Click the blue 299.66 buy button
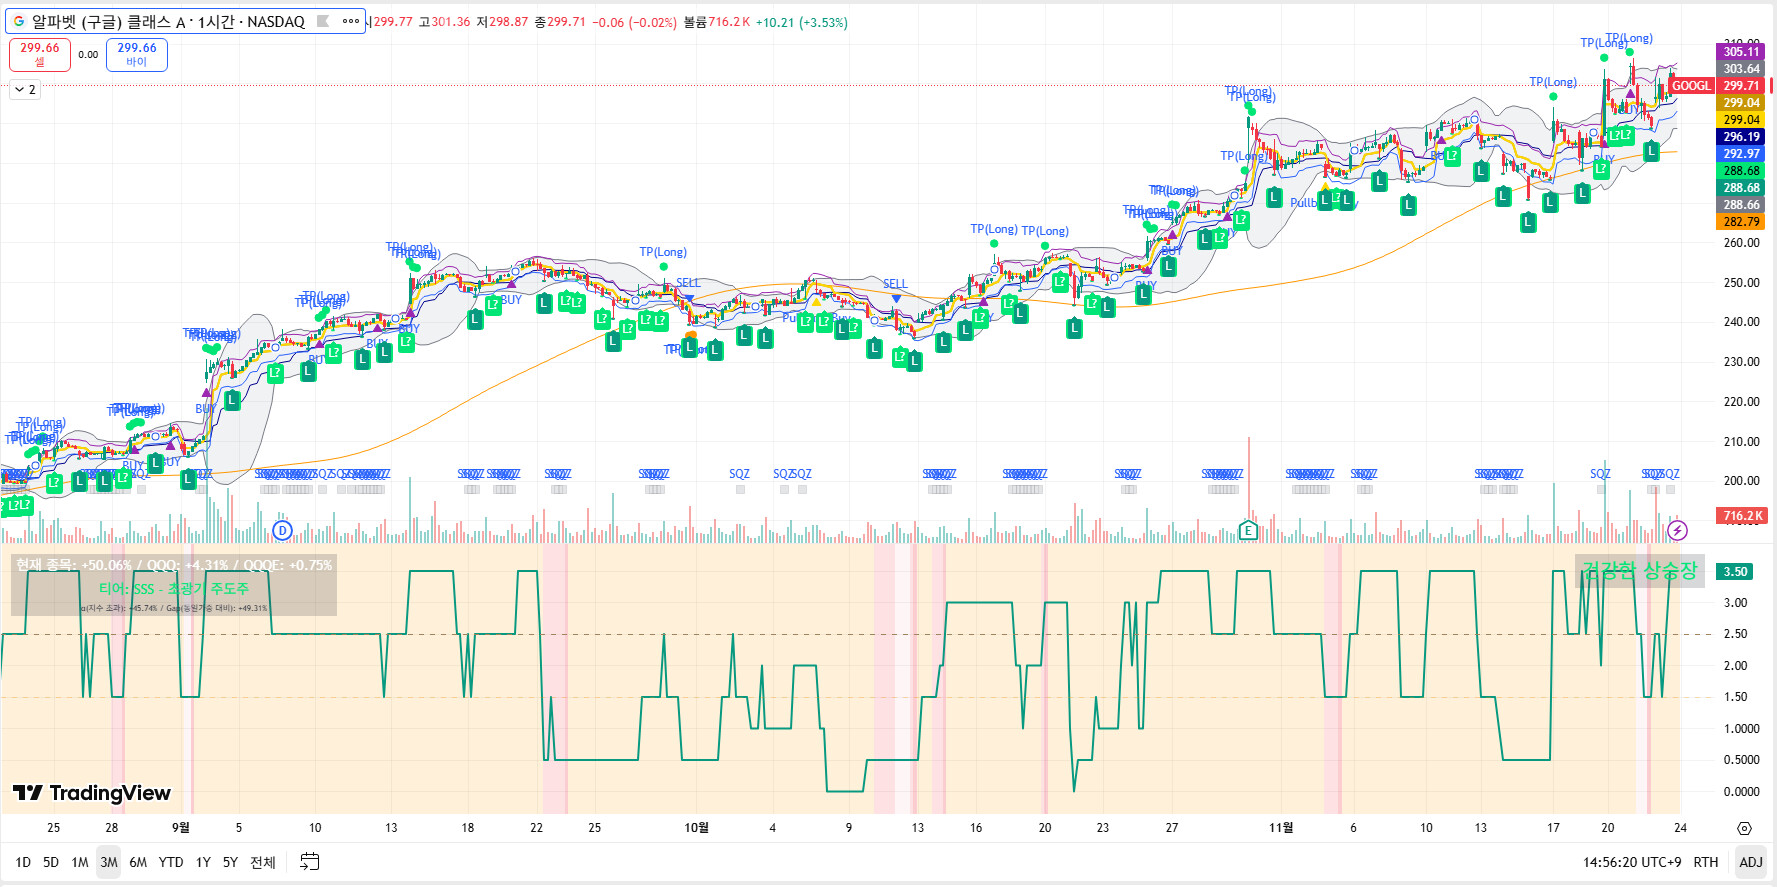1777x887 pixels. click(x=137, y=54)
